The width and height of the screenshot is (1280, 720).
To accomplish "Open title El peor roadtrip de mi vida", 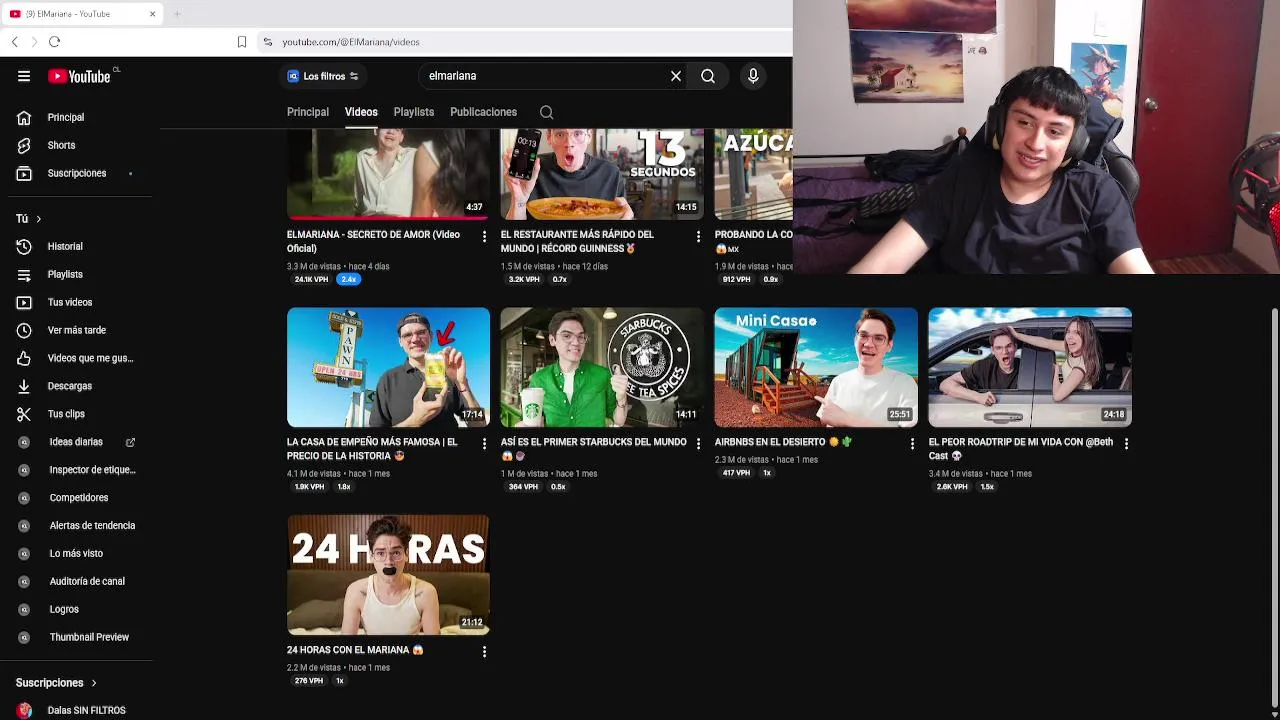I will [x=1021, y=449].
